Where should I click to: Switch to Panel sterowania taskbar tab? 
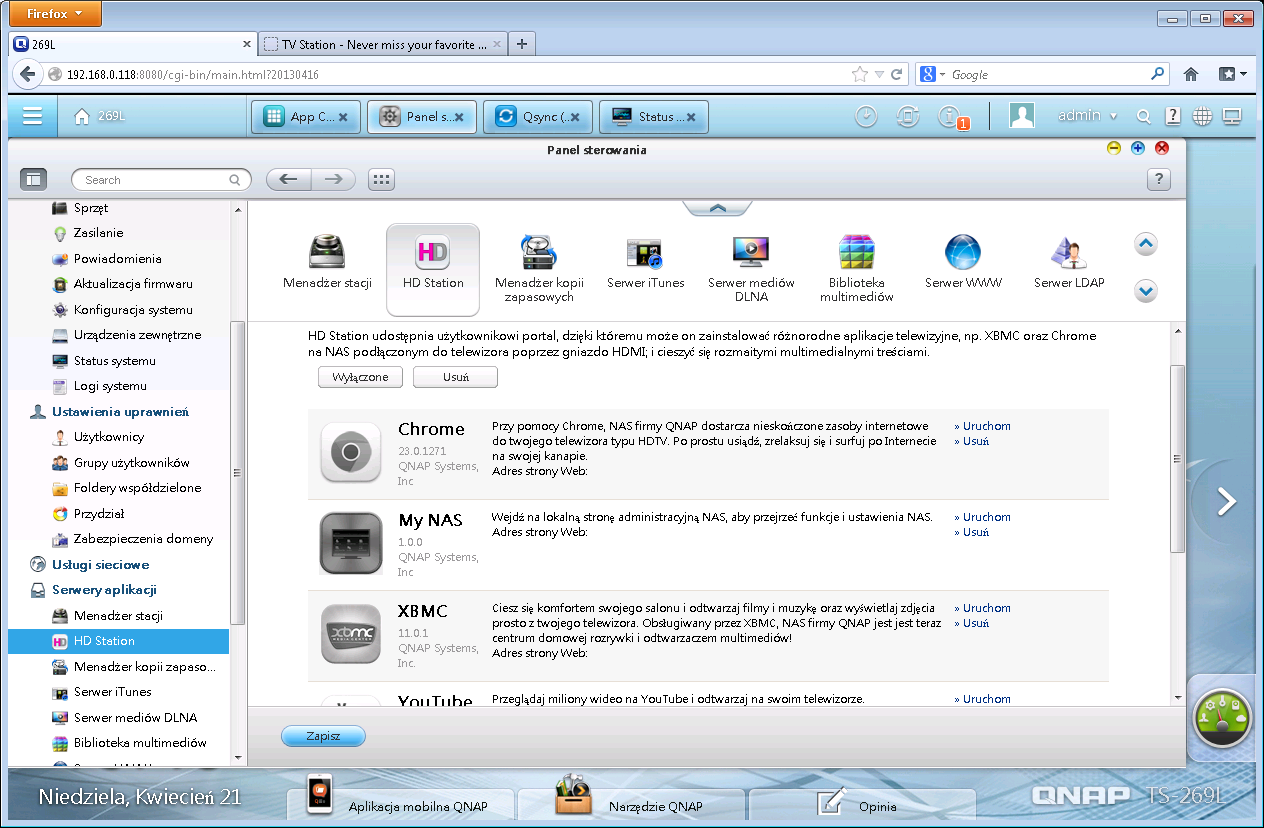[420, 116]
